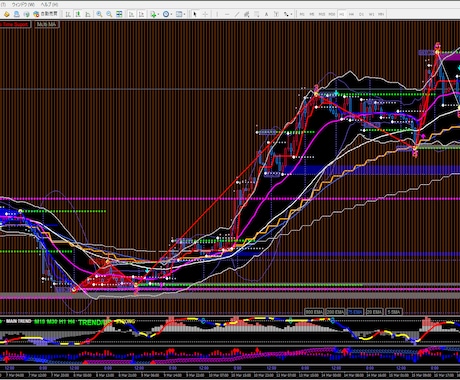Switch chart to line chart mode

tap(88, 14)
